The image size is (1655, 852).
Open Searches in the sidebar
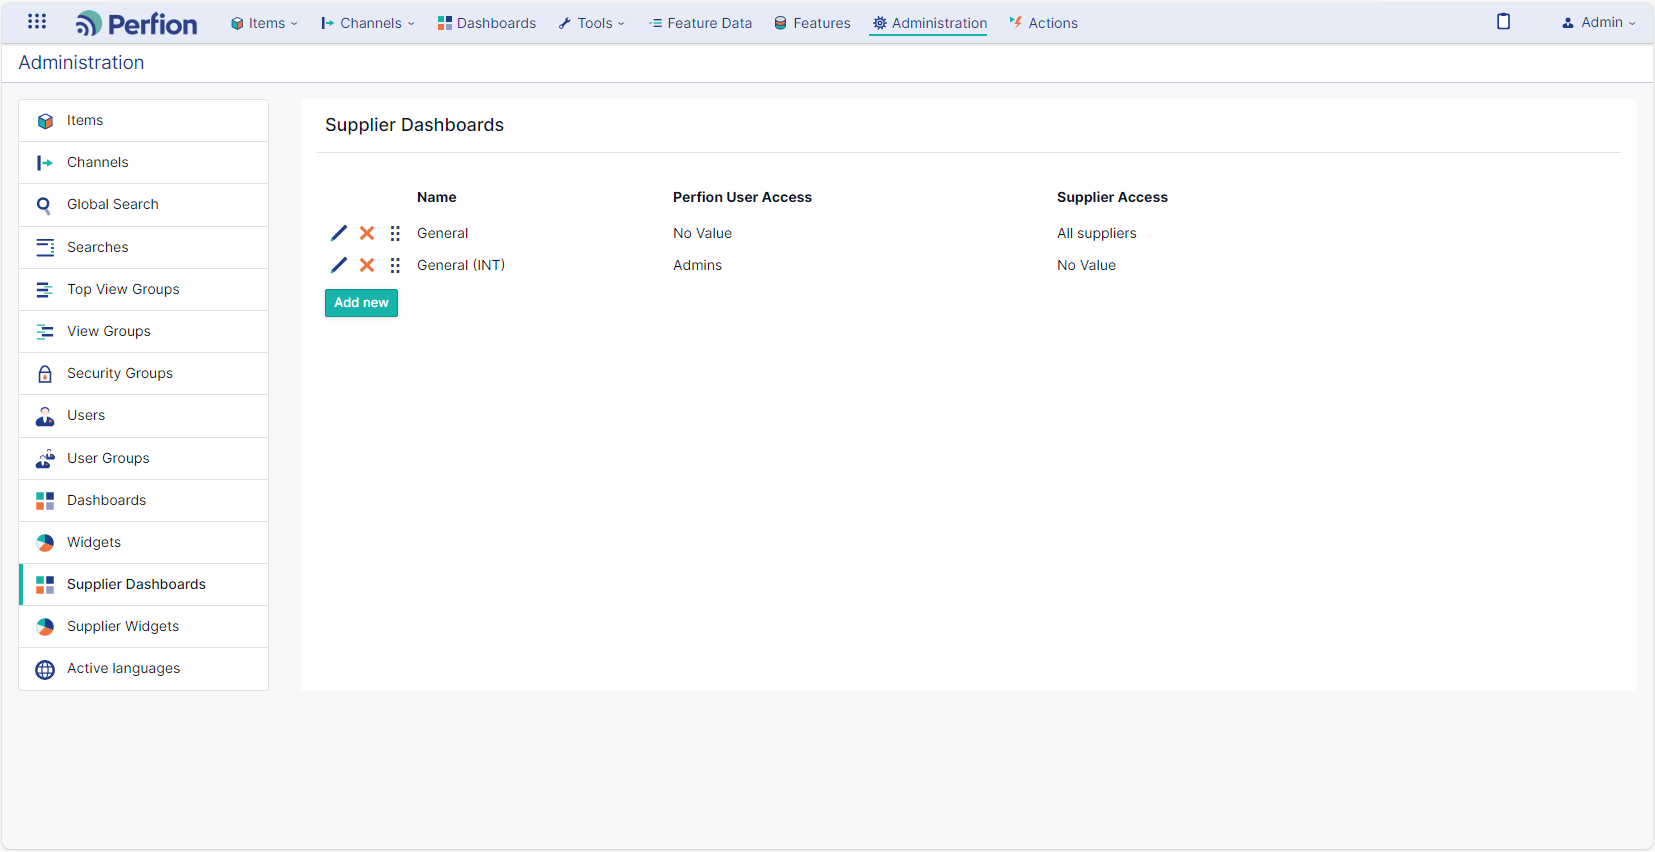(143, 247)
